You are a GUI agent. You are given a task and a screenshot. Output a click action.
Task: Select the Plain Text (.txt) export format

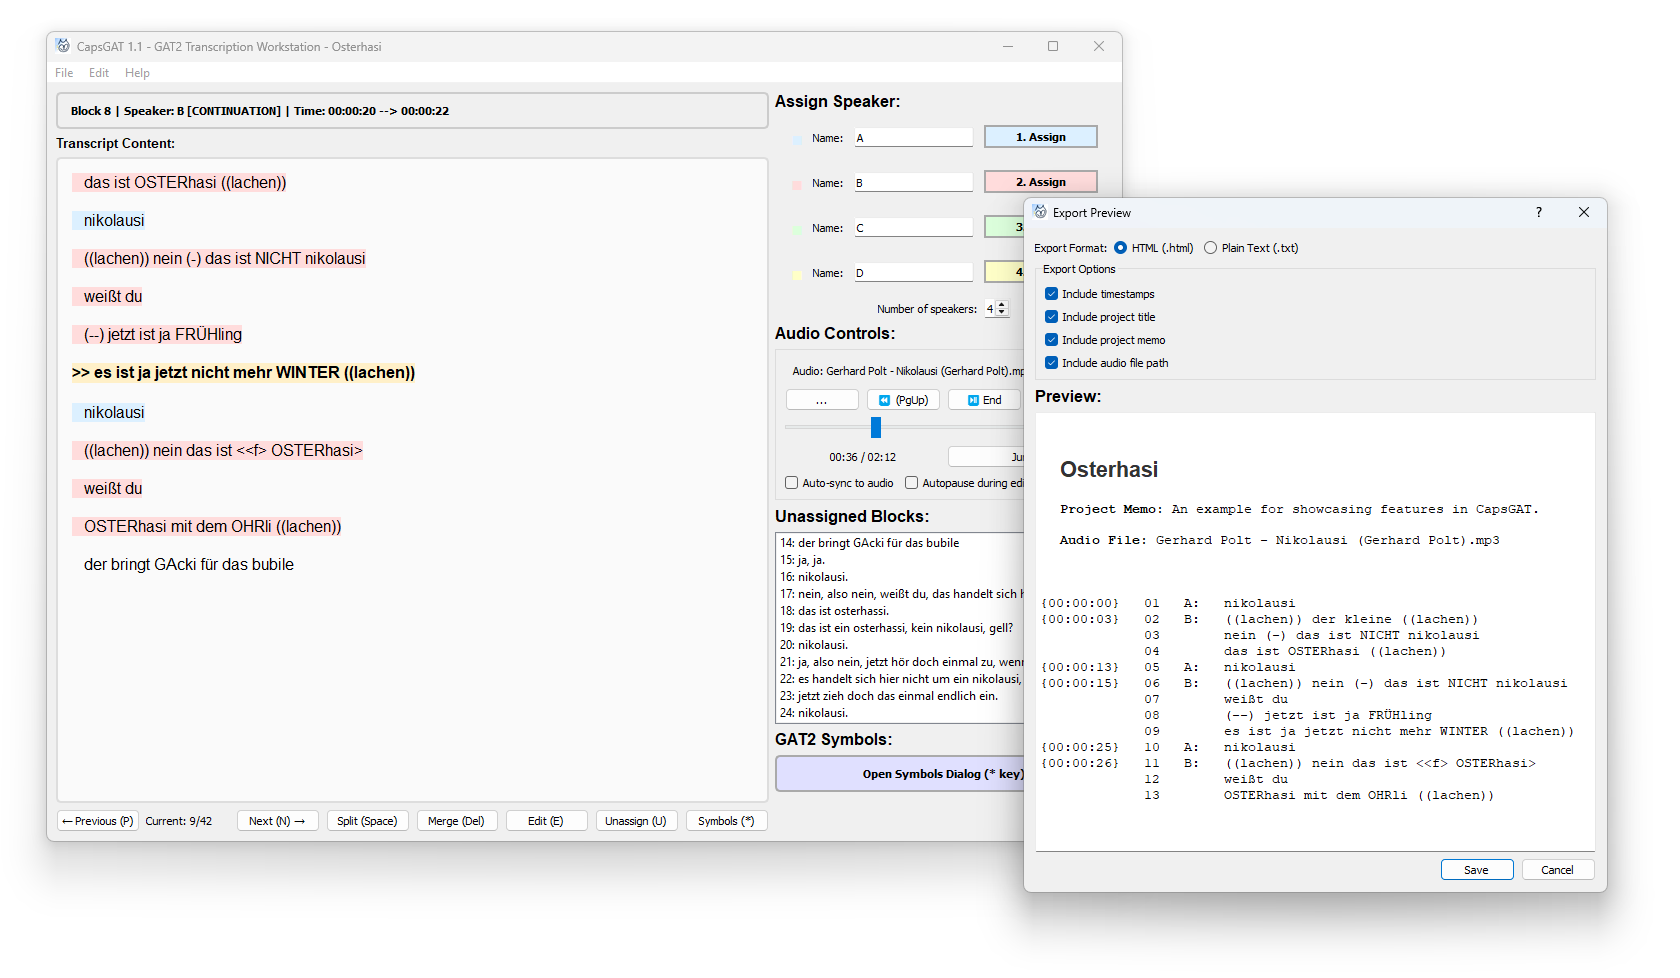coord(1210,247)
